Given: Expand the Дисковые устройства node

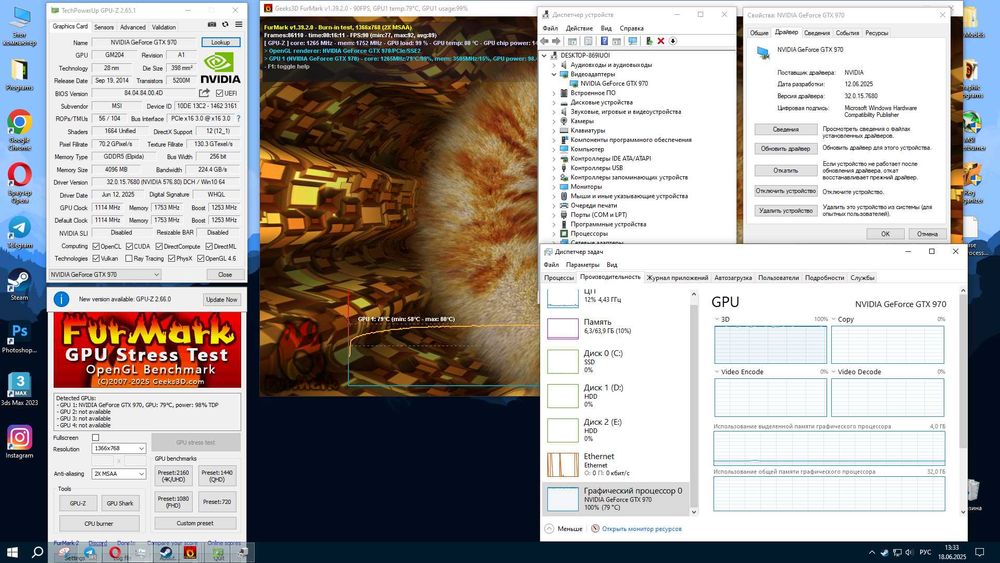Looking at the screenshot, I should pos(554,102).
